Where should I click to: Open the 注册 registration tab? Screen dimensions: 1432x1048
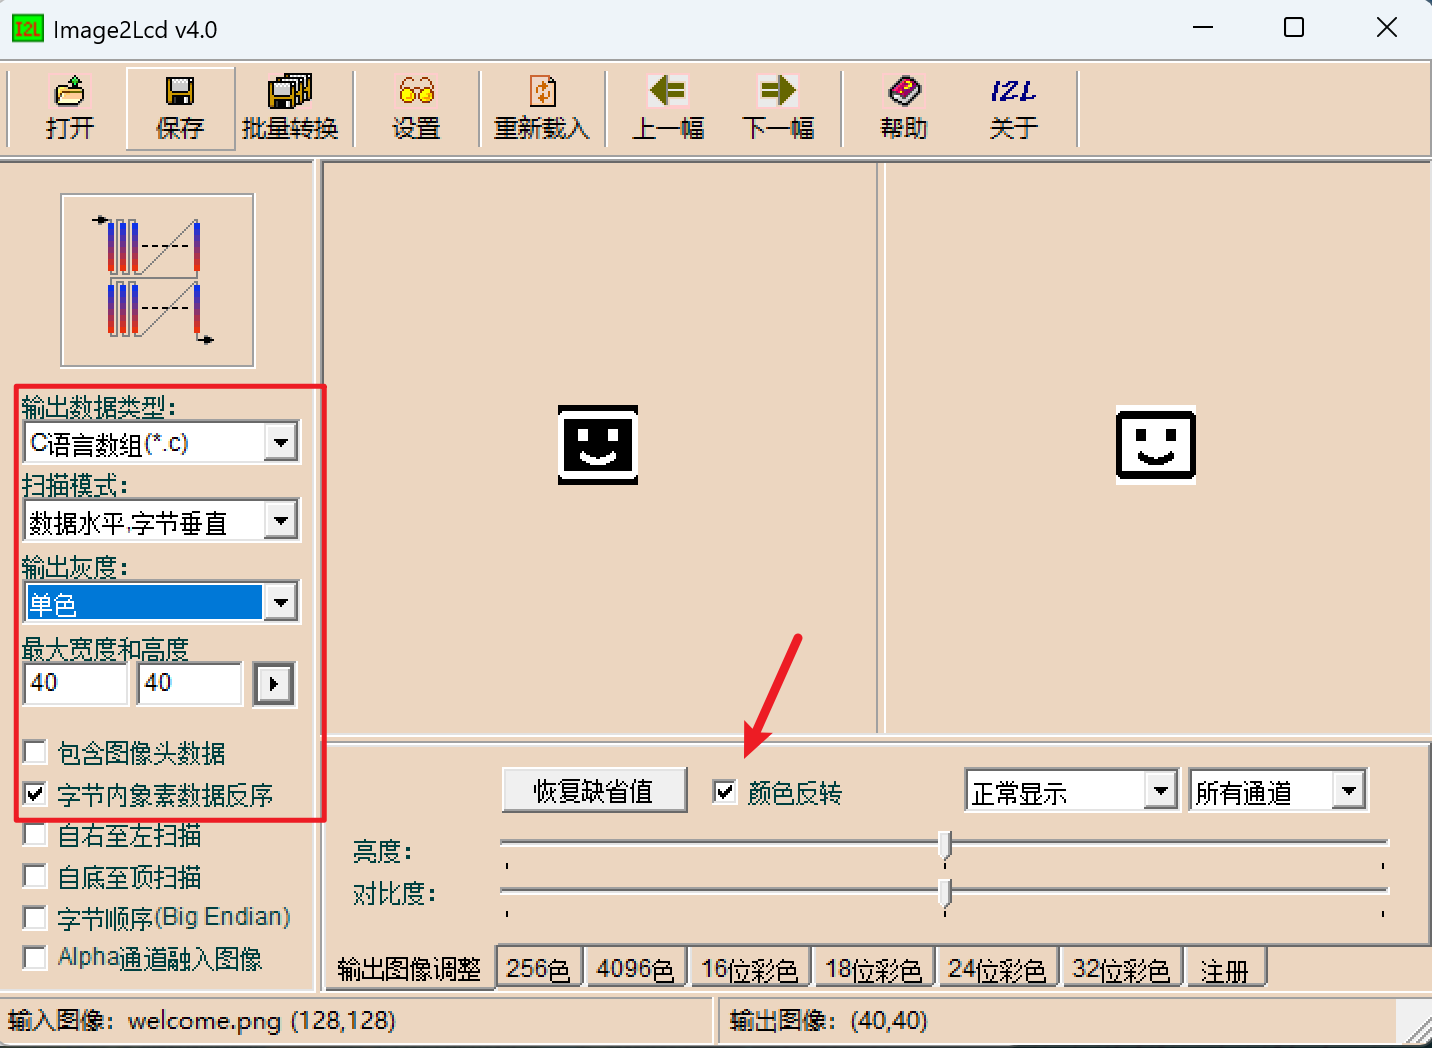1227,967
